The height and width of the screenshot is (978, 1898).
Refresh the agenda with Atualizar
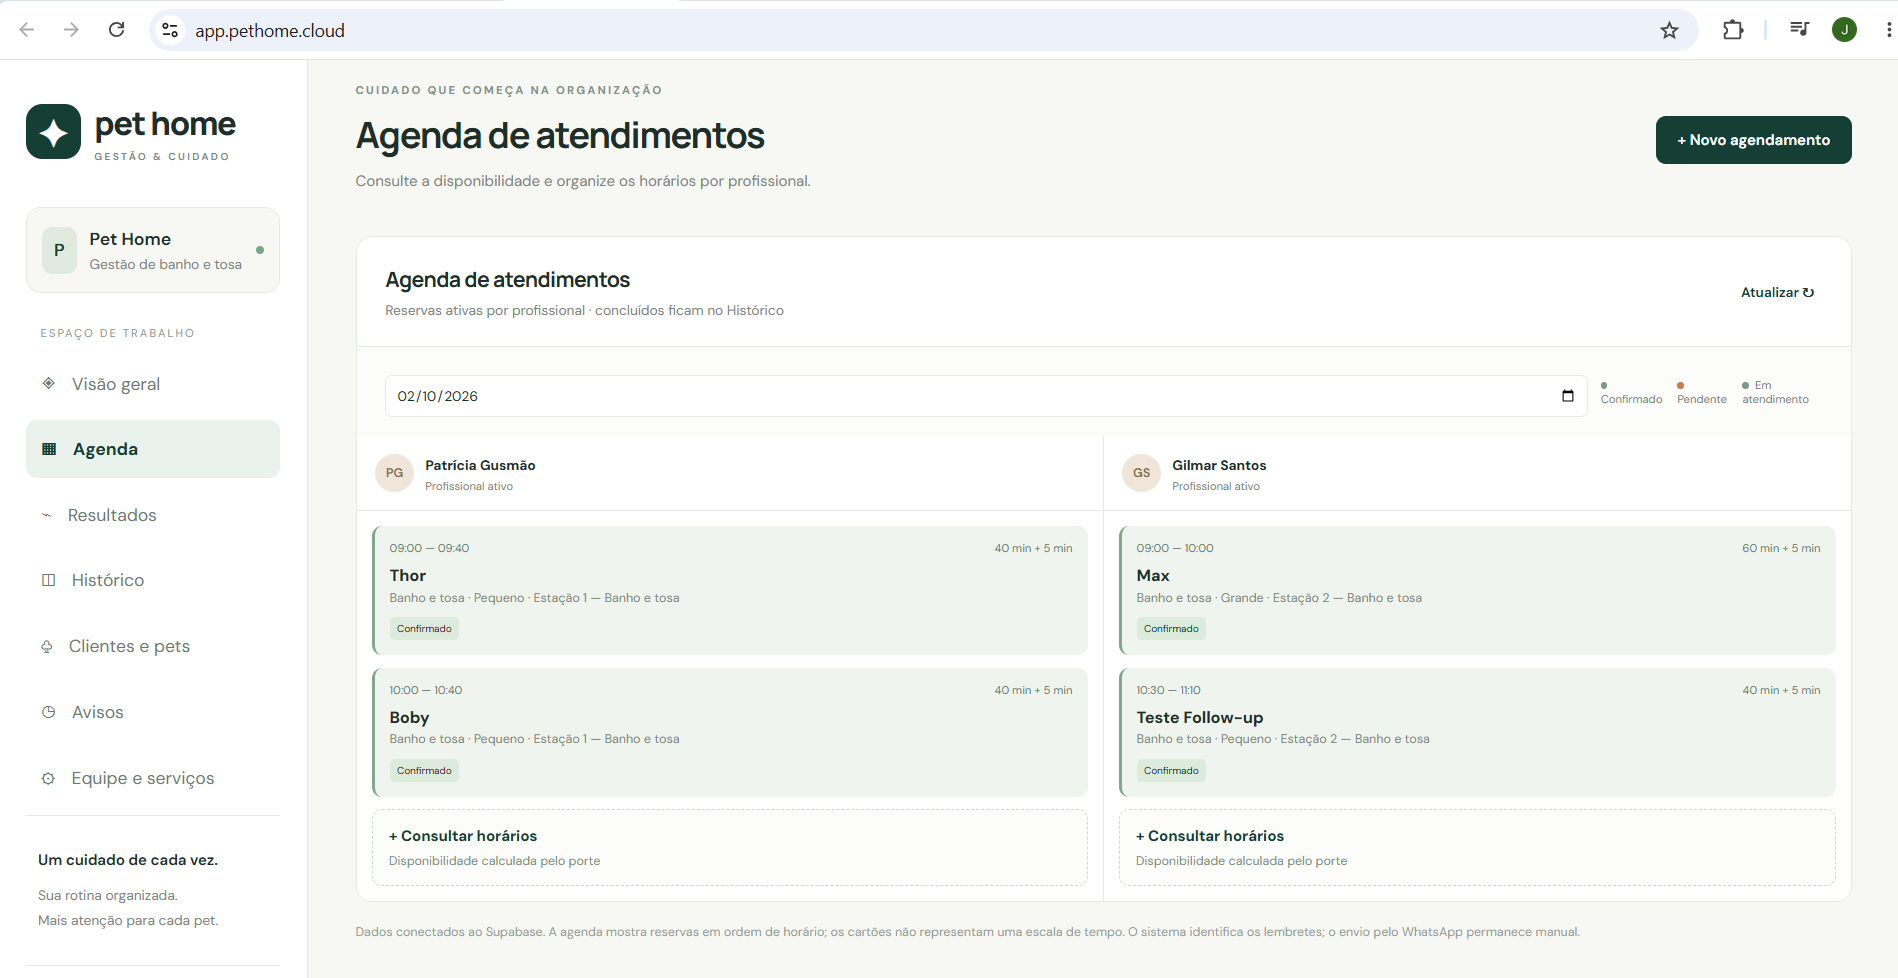pyautogui.click(x=1778, y=293)
